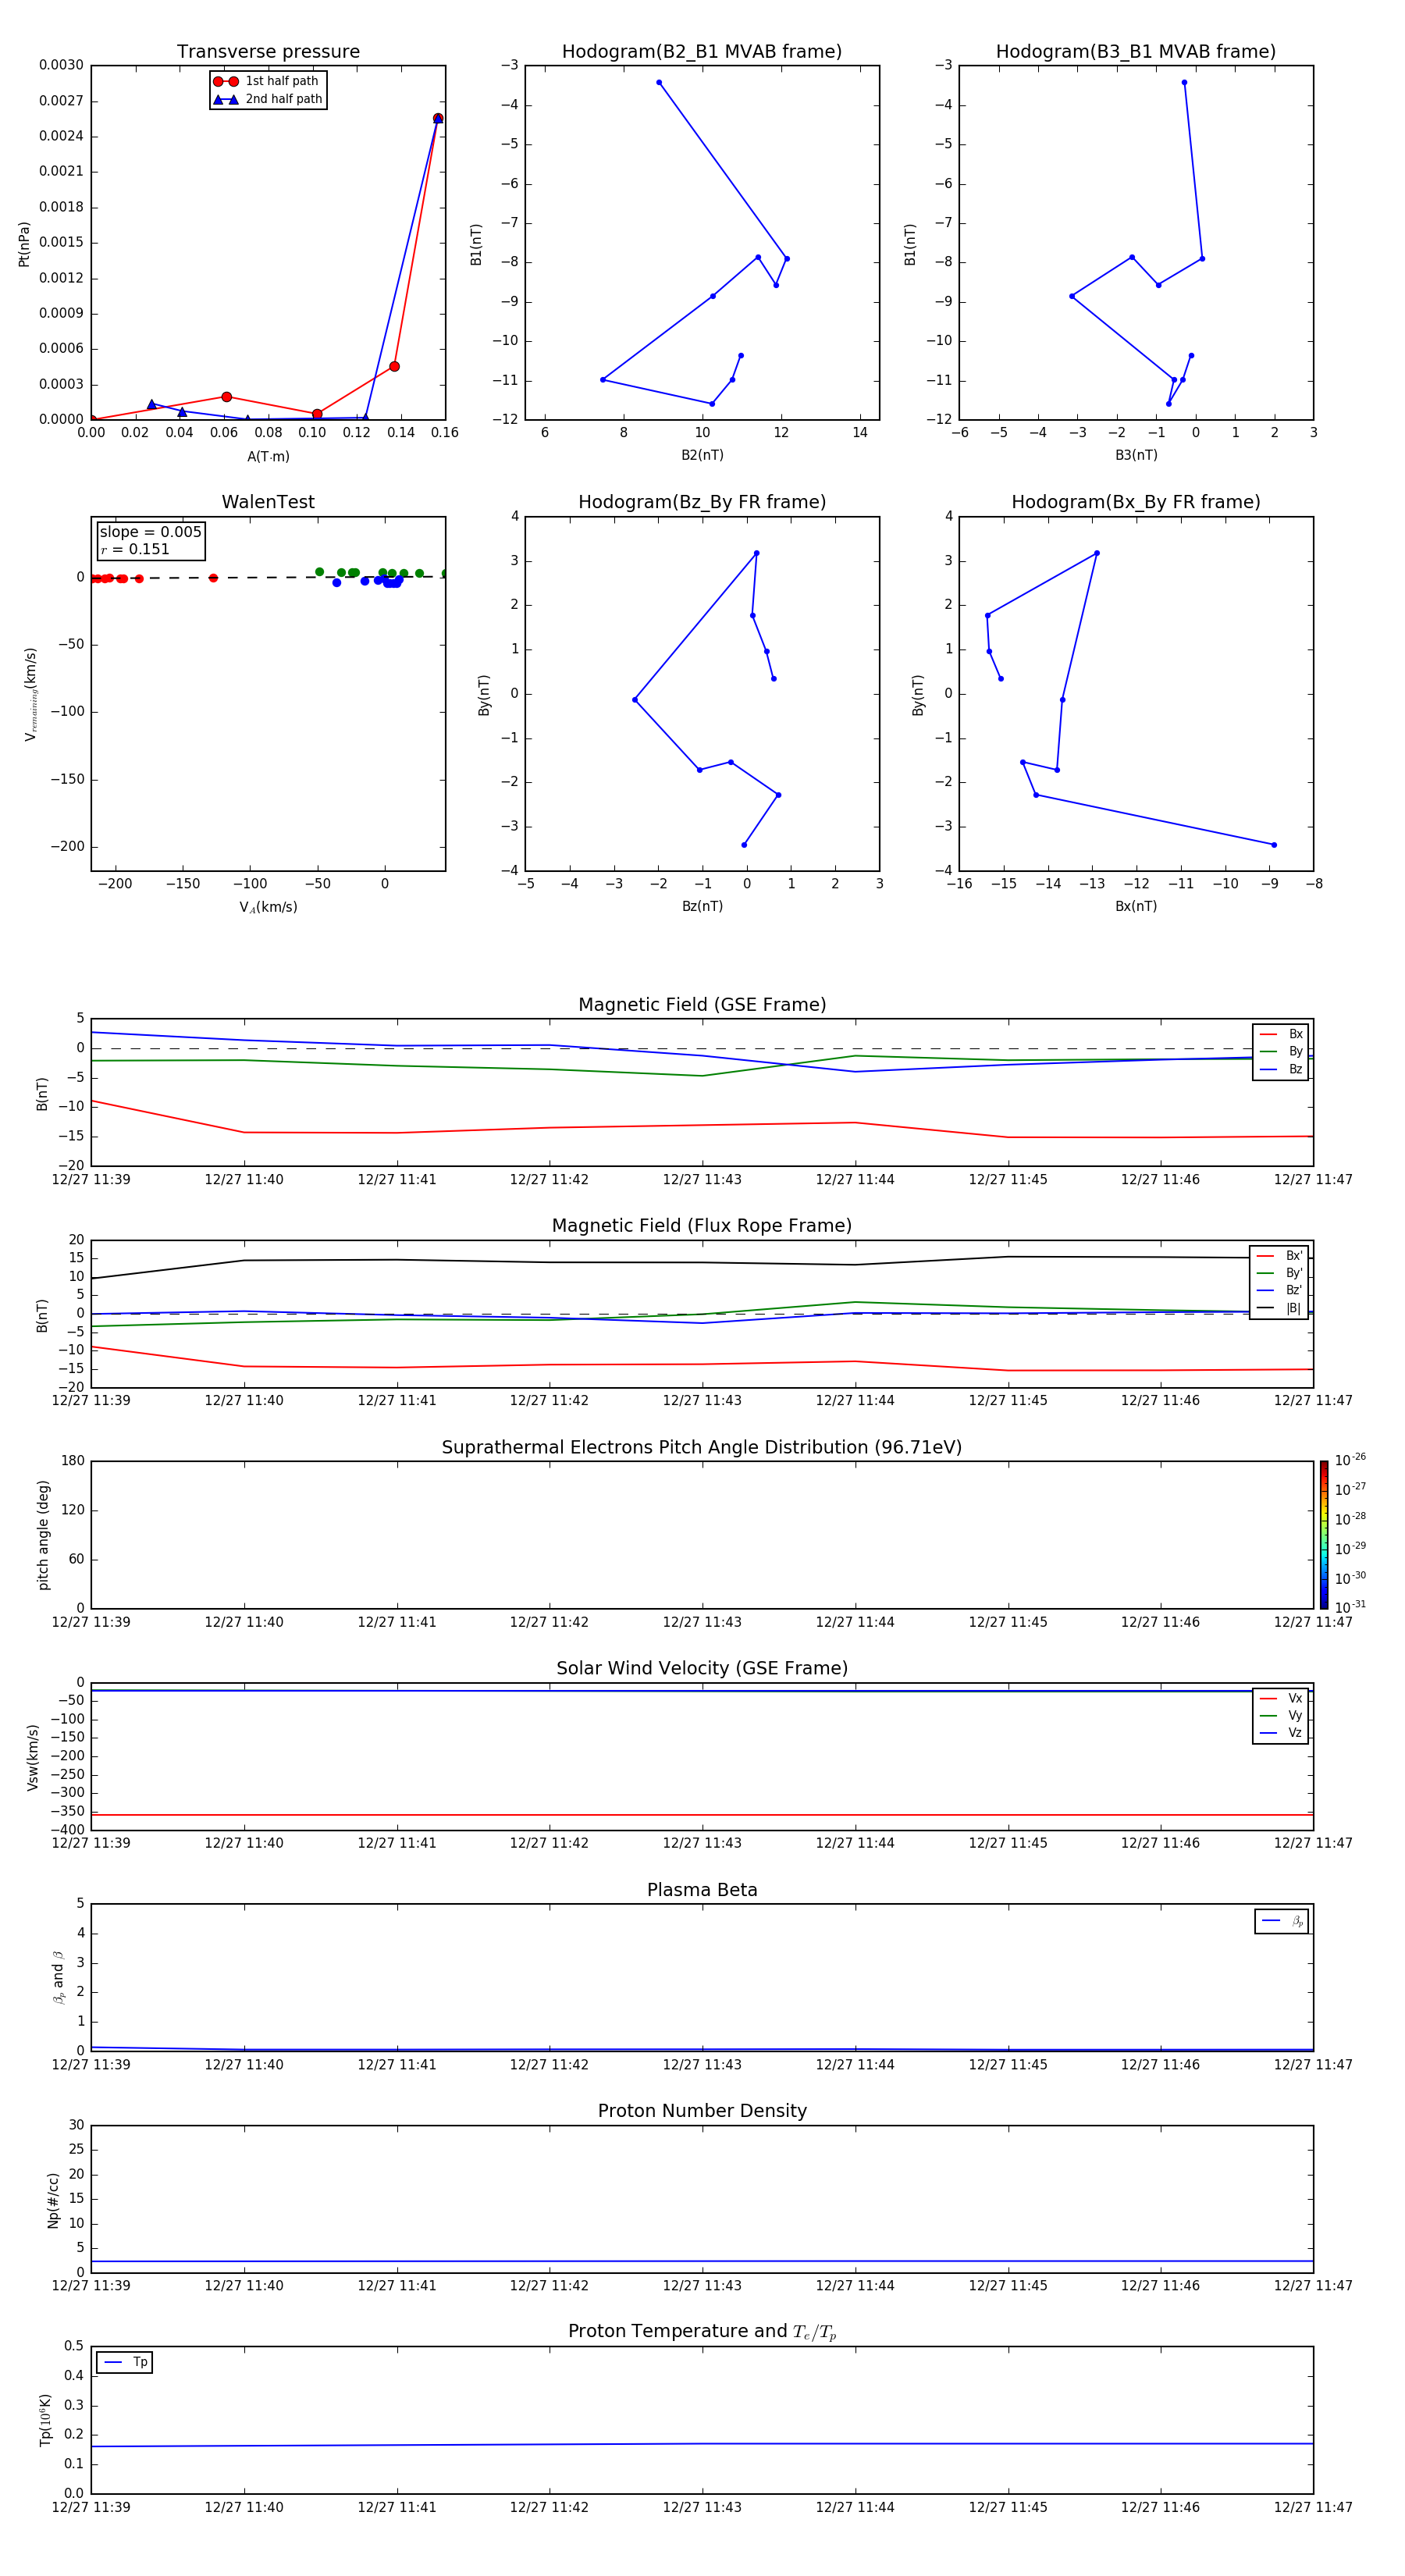The height and width of the screenshot is (2576, 1405).
Task: Click the 'Np(#/cc)' y-axis label
Action: [53, 2200]
